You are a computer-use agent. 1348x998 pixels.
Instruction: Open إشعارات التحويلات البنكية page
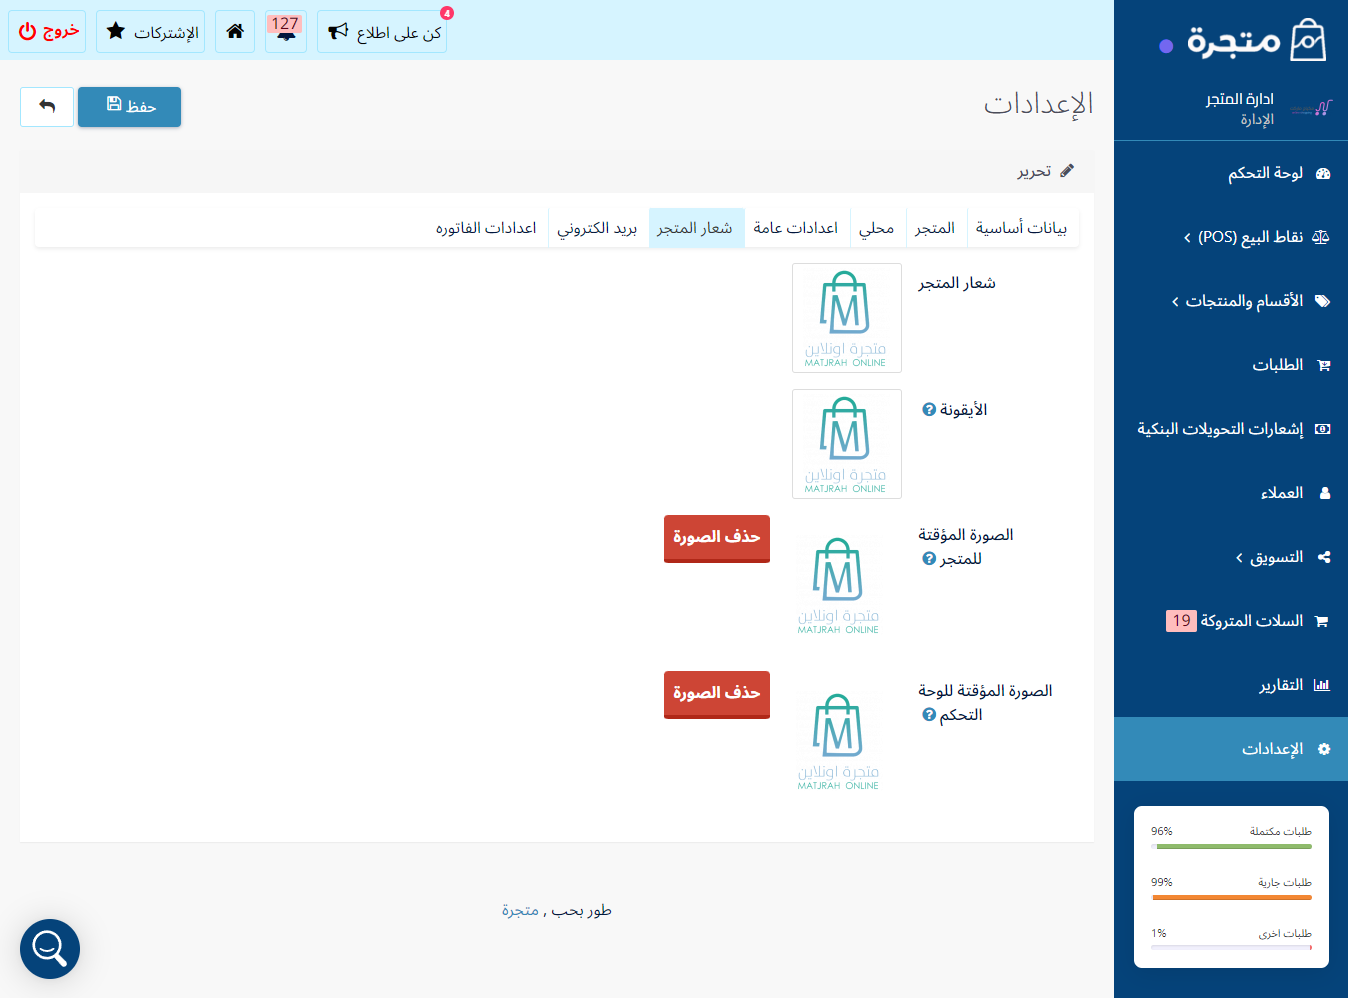click(x=1231, y=429)
